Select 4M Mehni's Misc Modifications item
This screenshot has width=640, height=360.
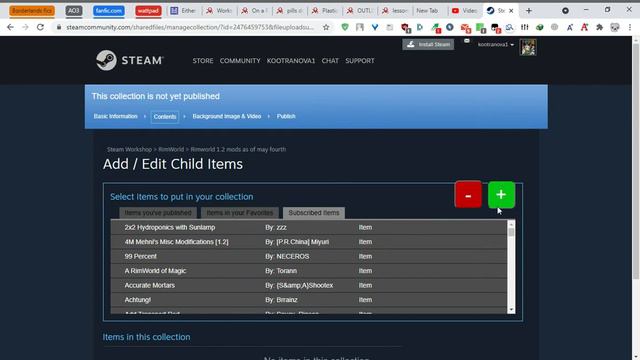(x=309, y=242)
